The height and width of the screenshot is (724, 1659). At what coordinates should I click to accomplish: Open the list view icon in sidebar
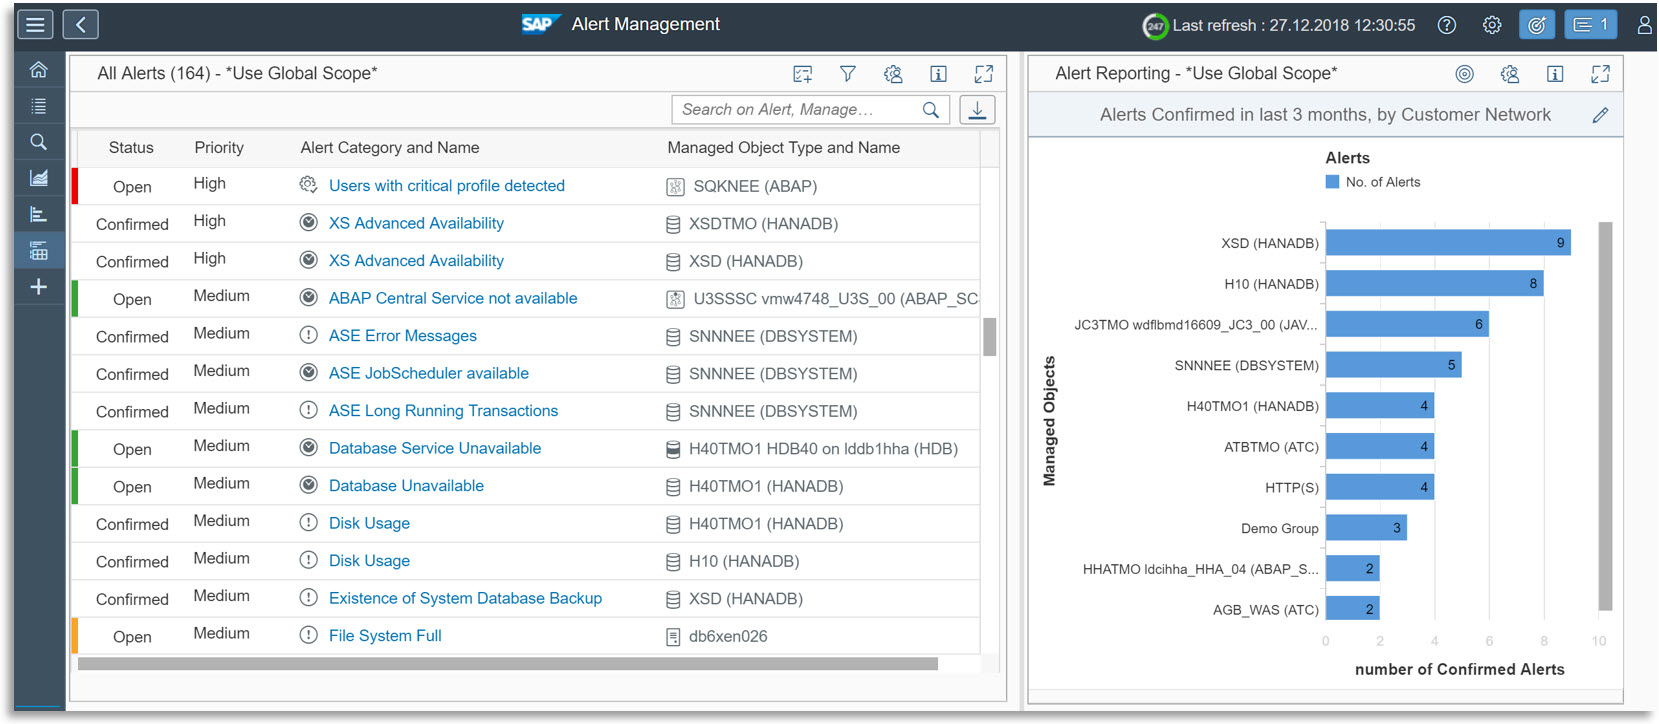(x=39, y=106)
